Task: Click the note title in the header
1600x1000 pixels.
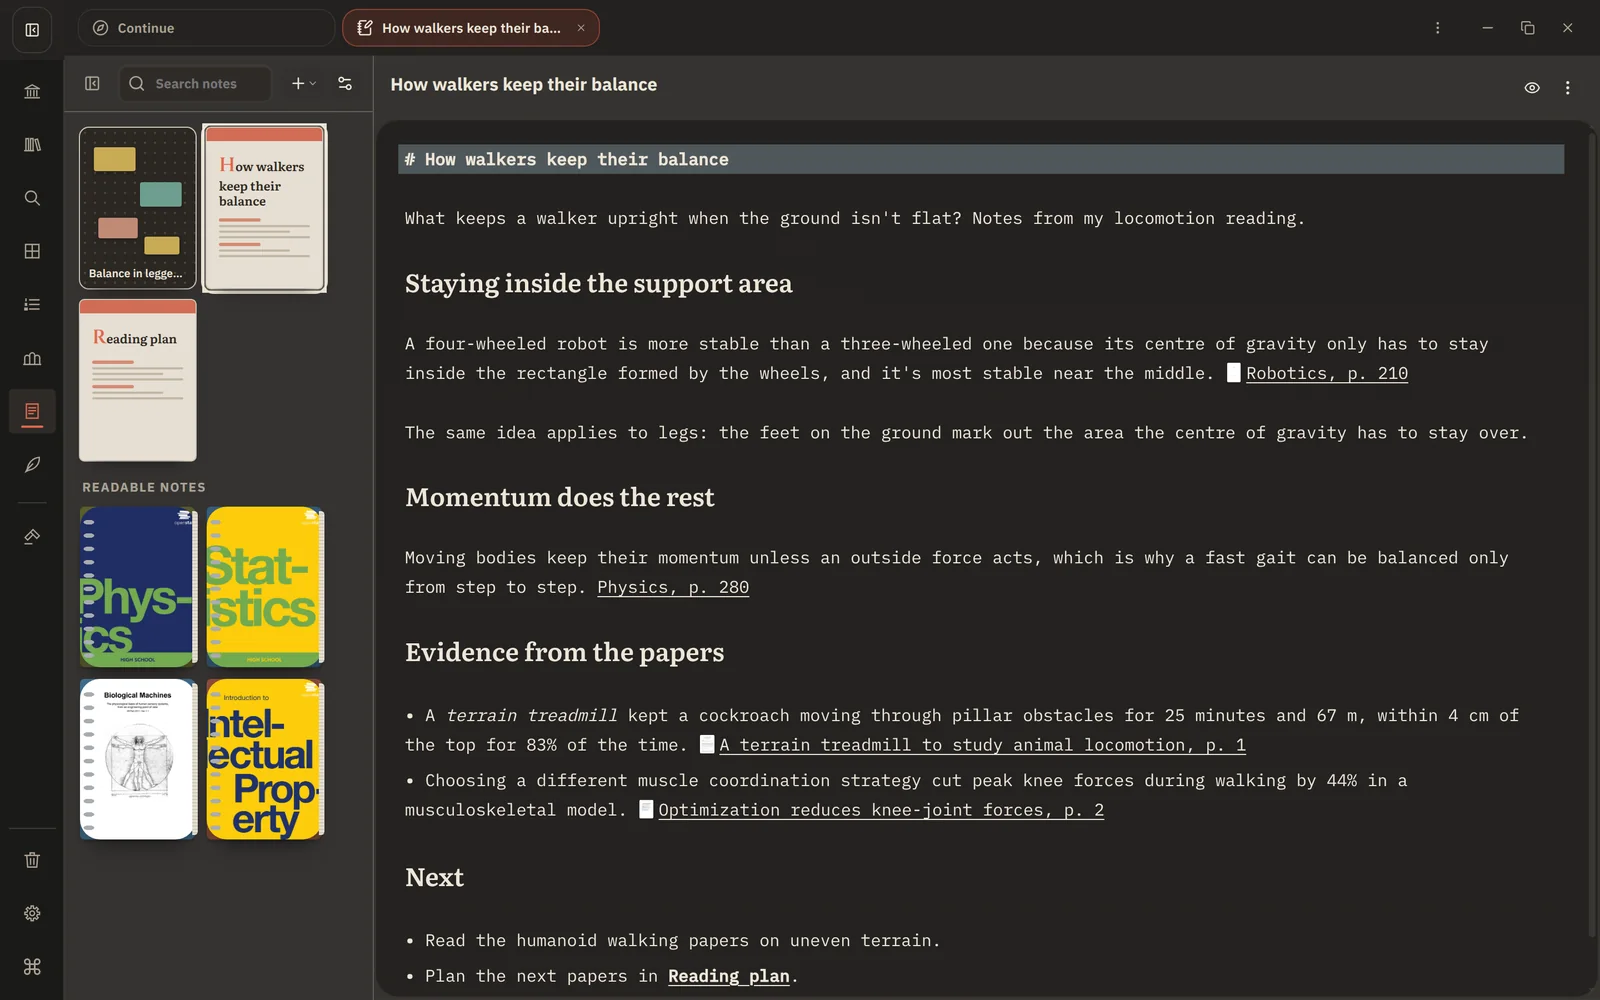Action: coord(524,85)
